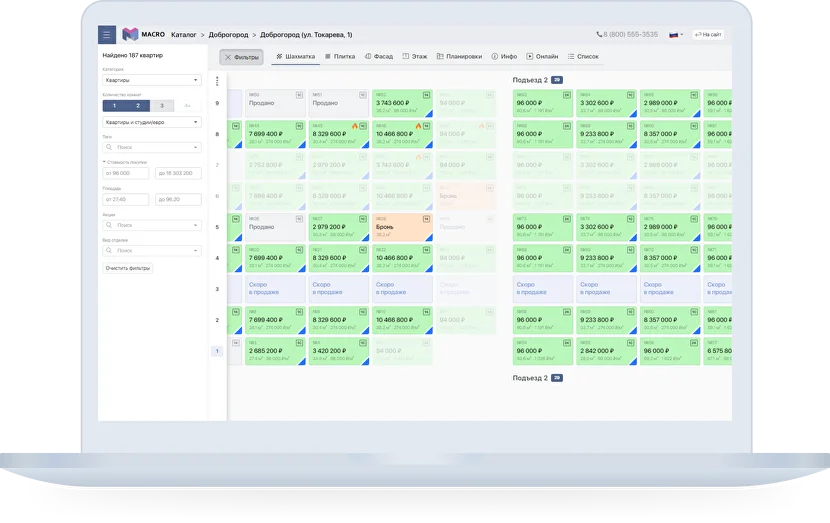Click the blue corner marker on floor 2's 8 329 600 ₽ card
This screenshot has width=830, height=523.
pos(366,331)
